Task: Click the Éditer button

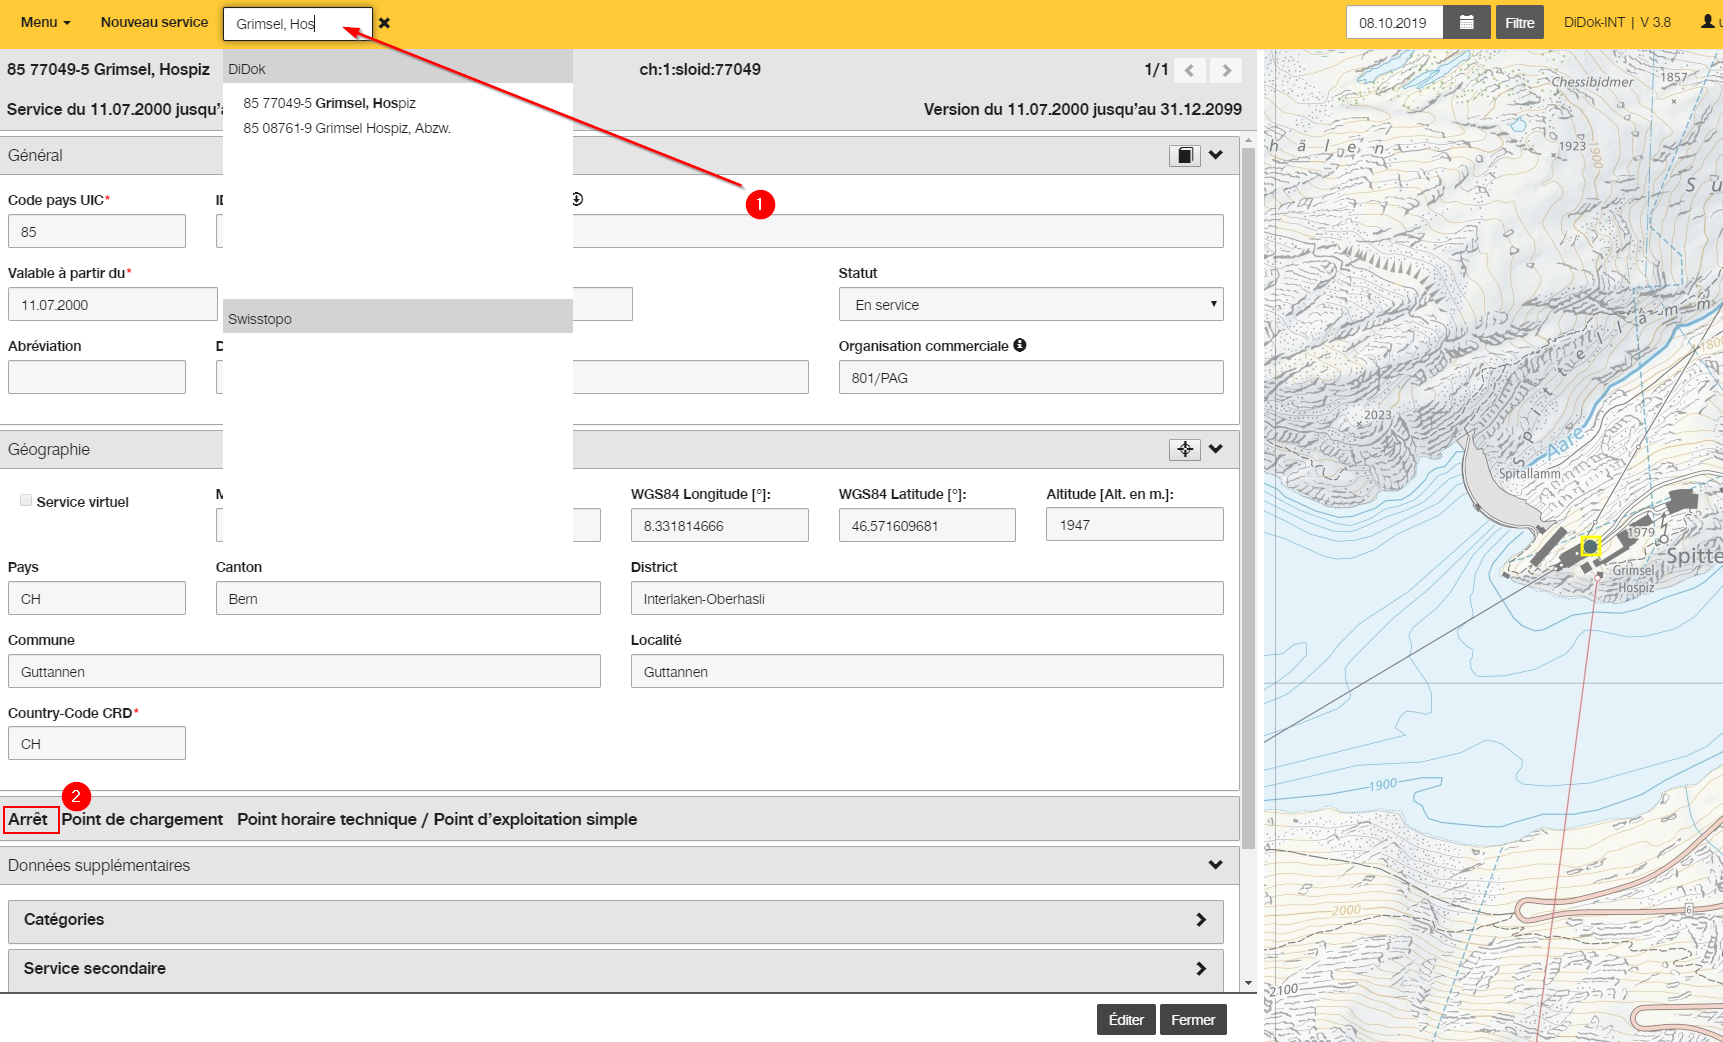Action: [1126, 1020]
